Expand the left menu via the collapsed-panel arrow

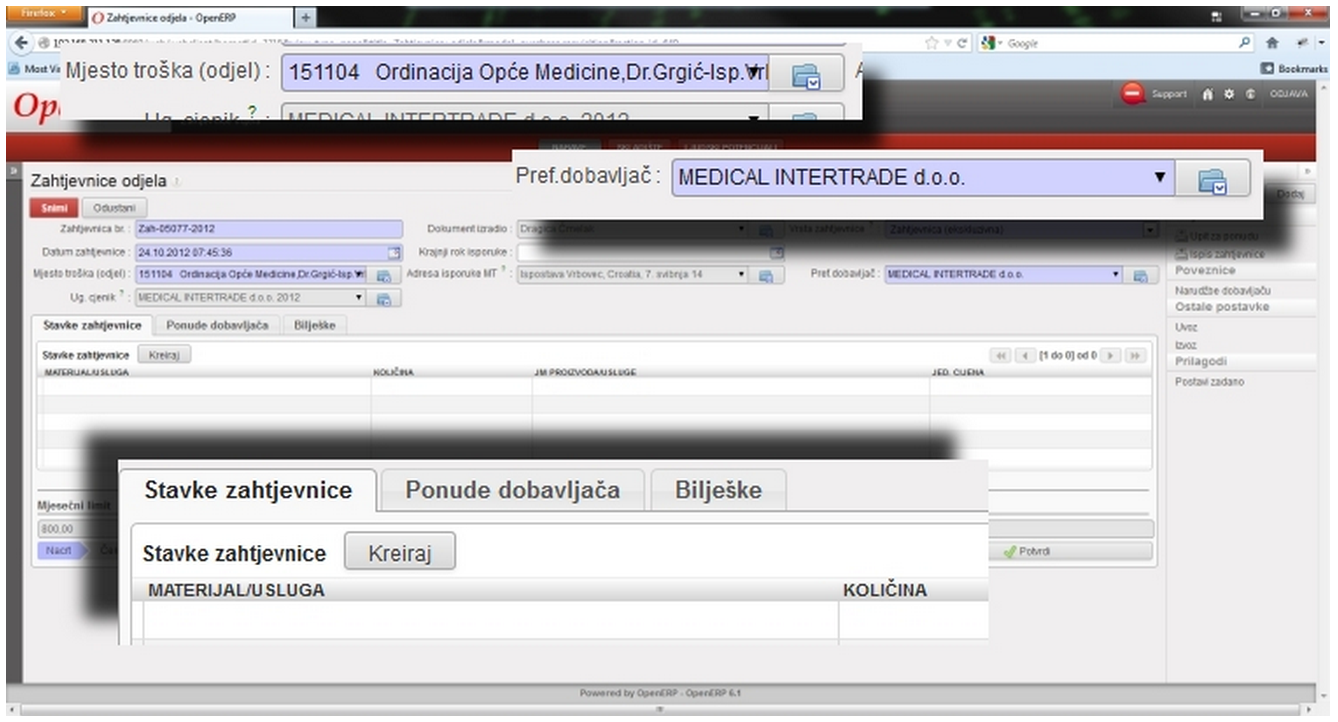12,172
